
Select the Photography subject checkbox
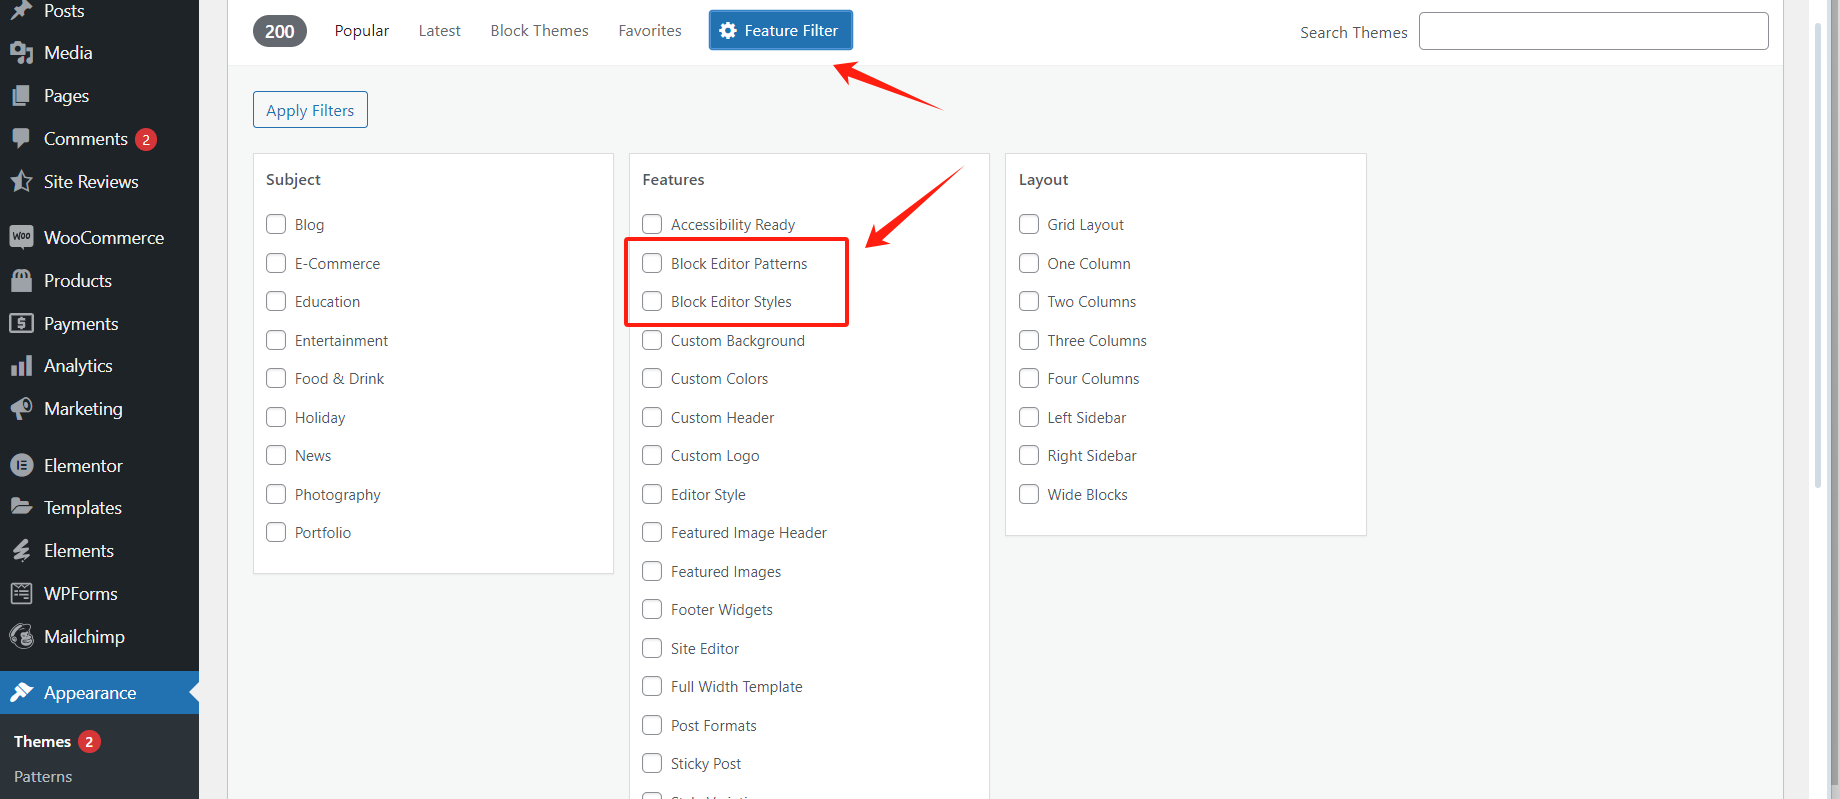pos(276,494)
